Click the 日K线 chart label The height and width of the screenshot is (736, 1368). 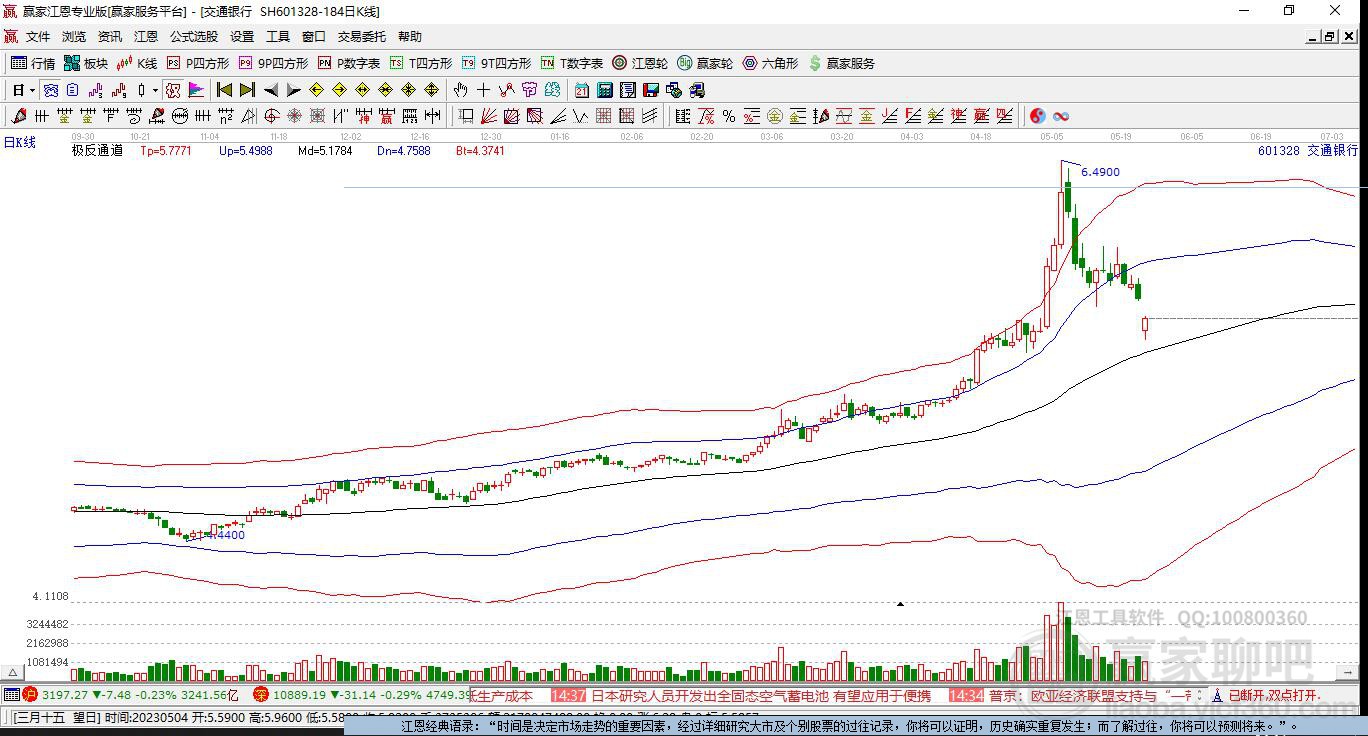tap(20, 143)
